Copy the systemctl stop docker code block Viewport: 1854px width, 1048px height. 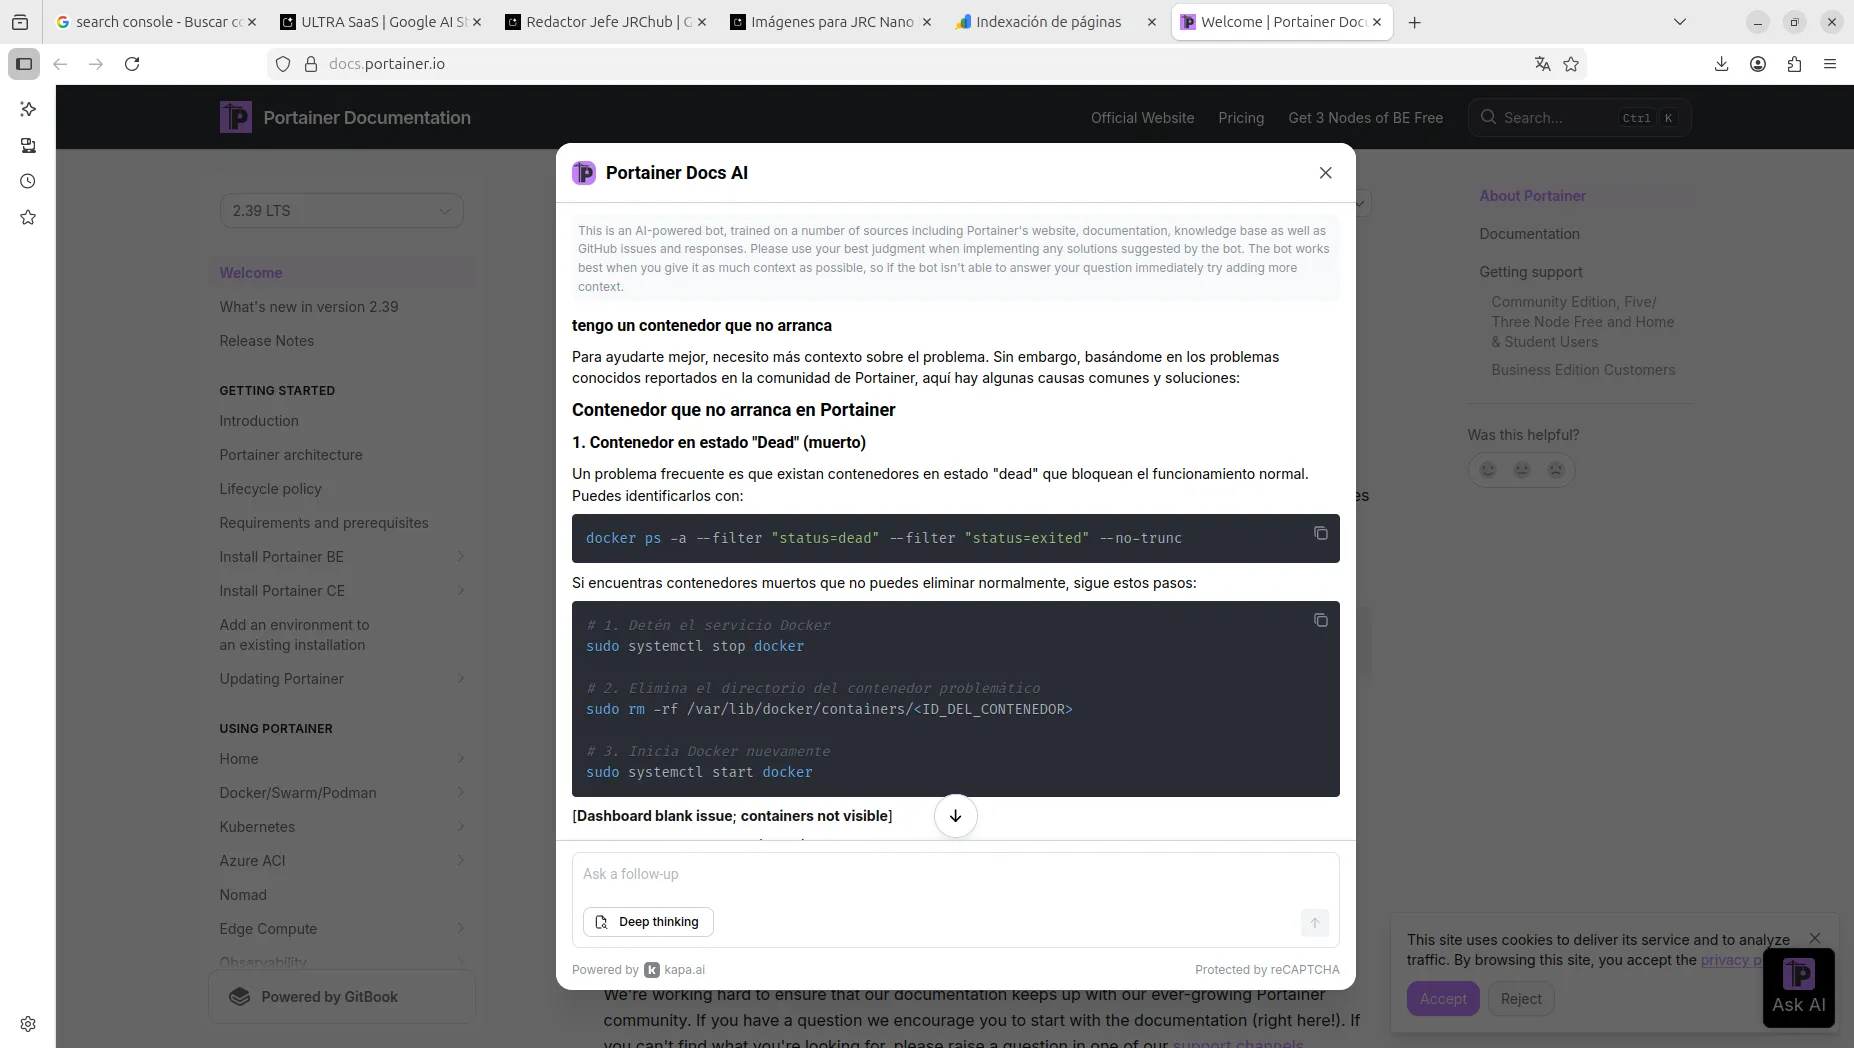1321,620
